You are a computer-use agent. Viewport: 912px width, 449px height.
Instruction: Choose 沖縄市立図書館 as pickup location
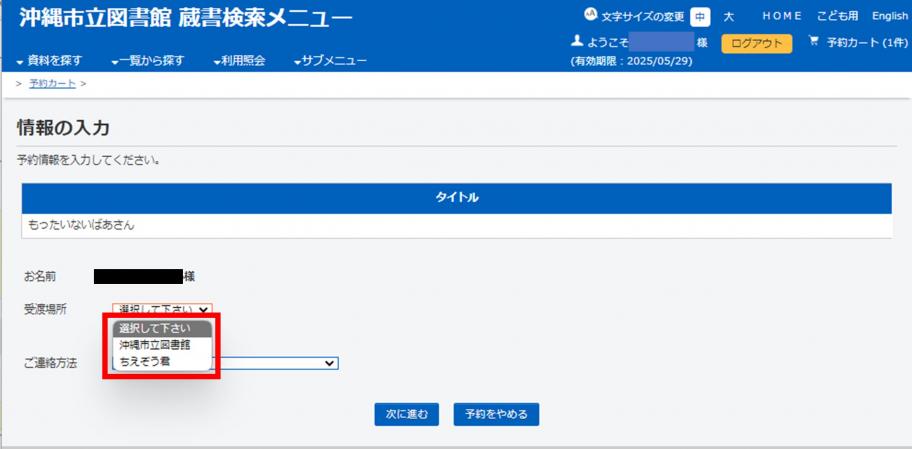point(162,345)
